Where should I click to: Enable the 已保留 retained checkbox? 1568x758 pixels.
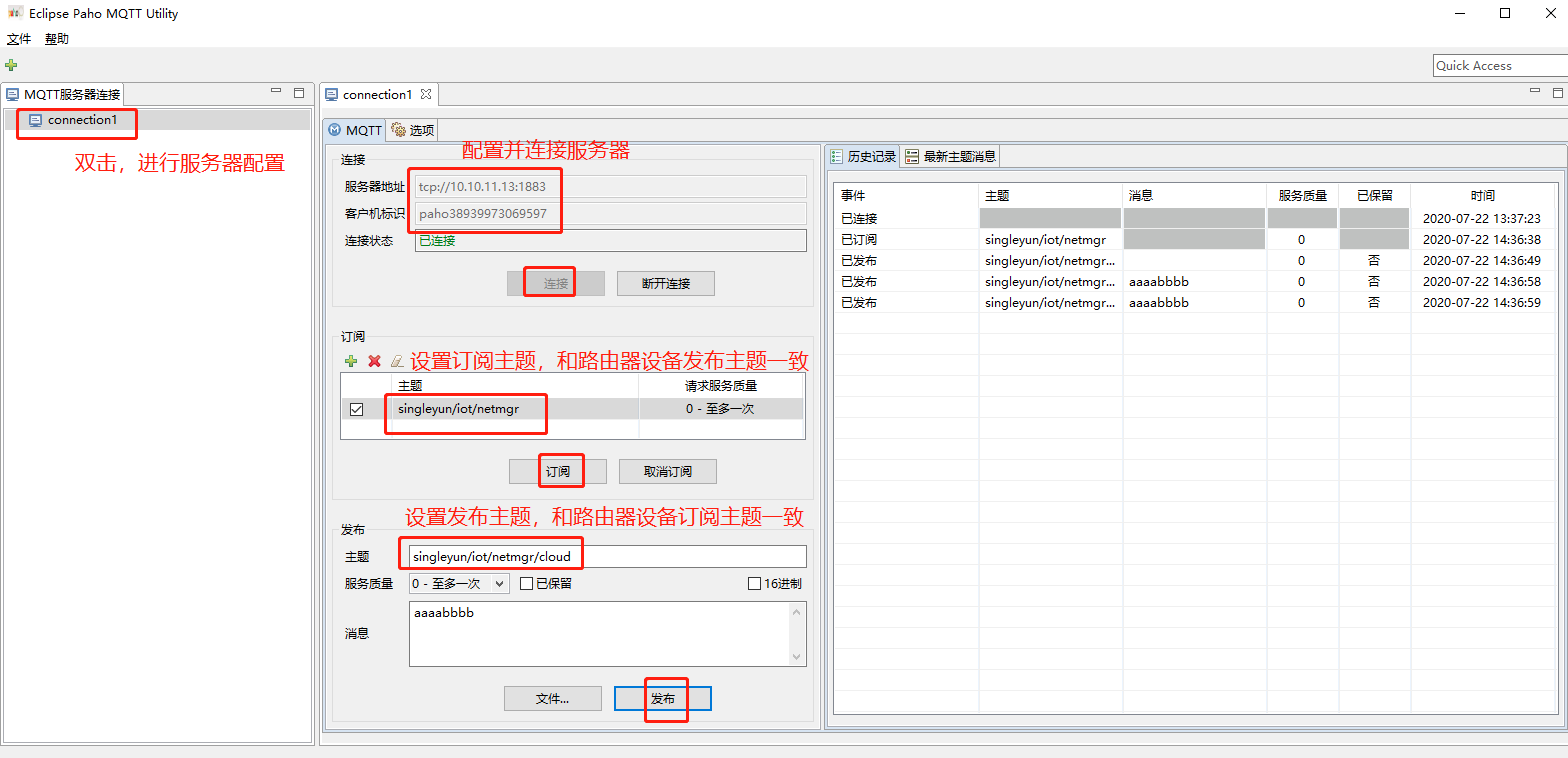point(526,584)
